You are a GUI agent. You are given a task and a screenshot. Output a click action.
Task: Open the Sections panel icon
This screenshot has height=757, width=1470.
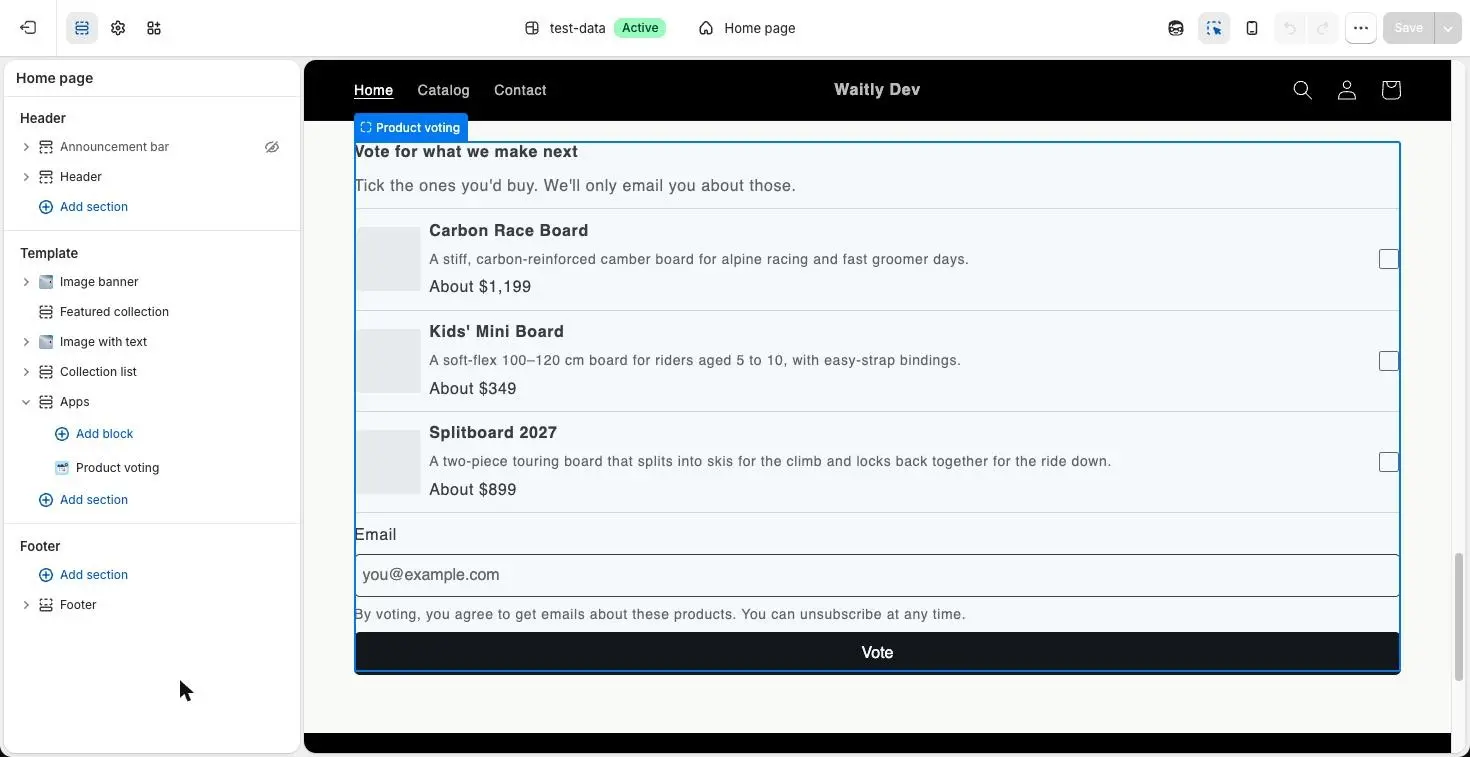82,28
